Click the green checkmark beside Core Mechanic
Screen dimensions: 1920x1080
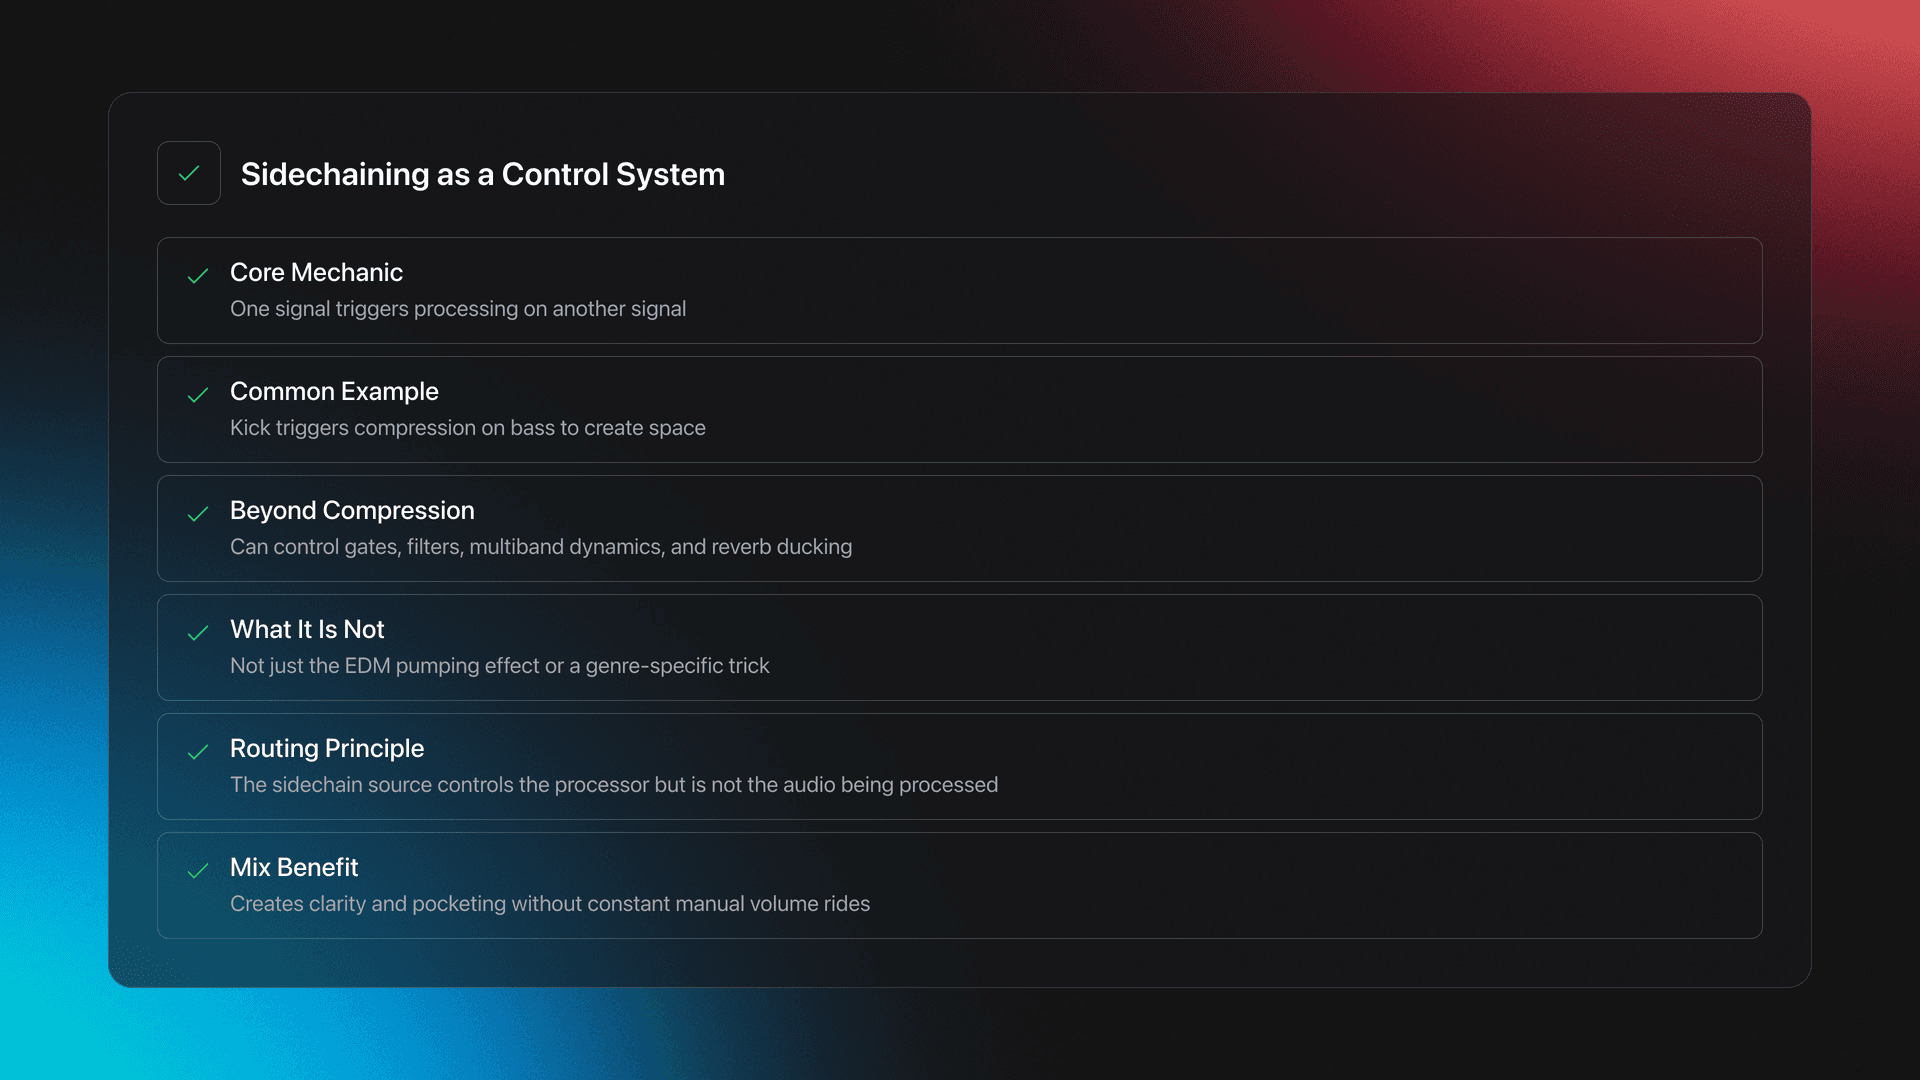[198, 277]
